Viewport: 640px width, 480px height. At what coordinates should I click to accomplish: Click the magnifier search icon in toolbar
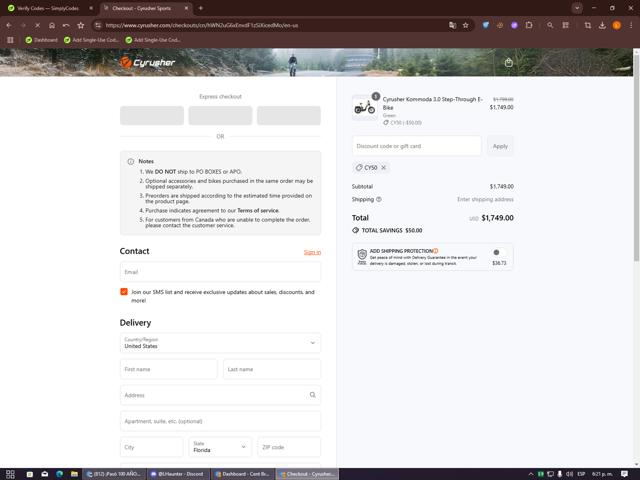click(x=550, y=25)
